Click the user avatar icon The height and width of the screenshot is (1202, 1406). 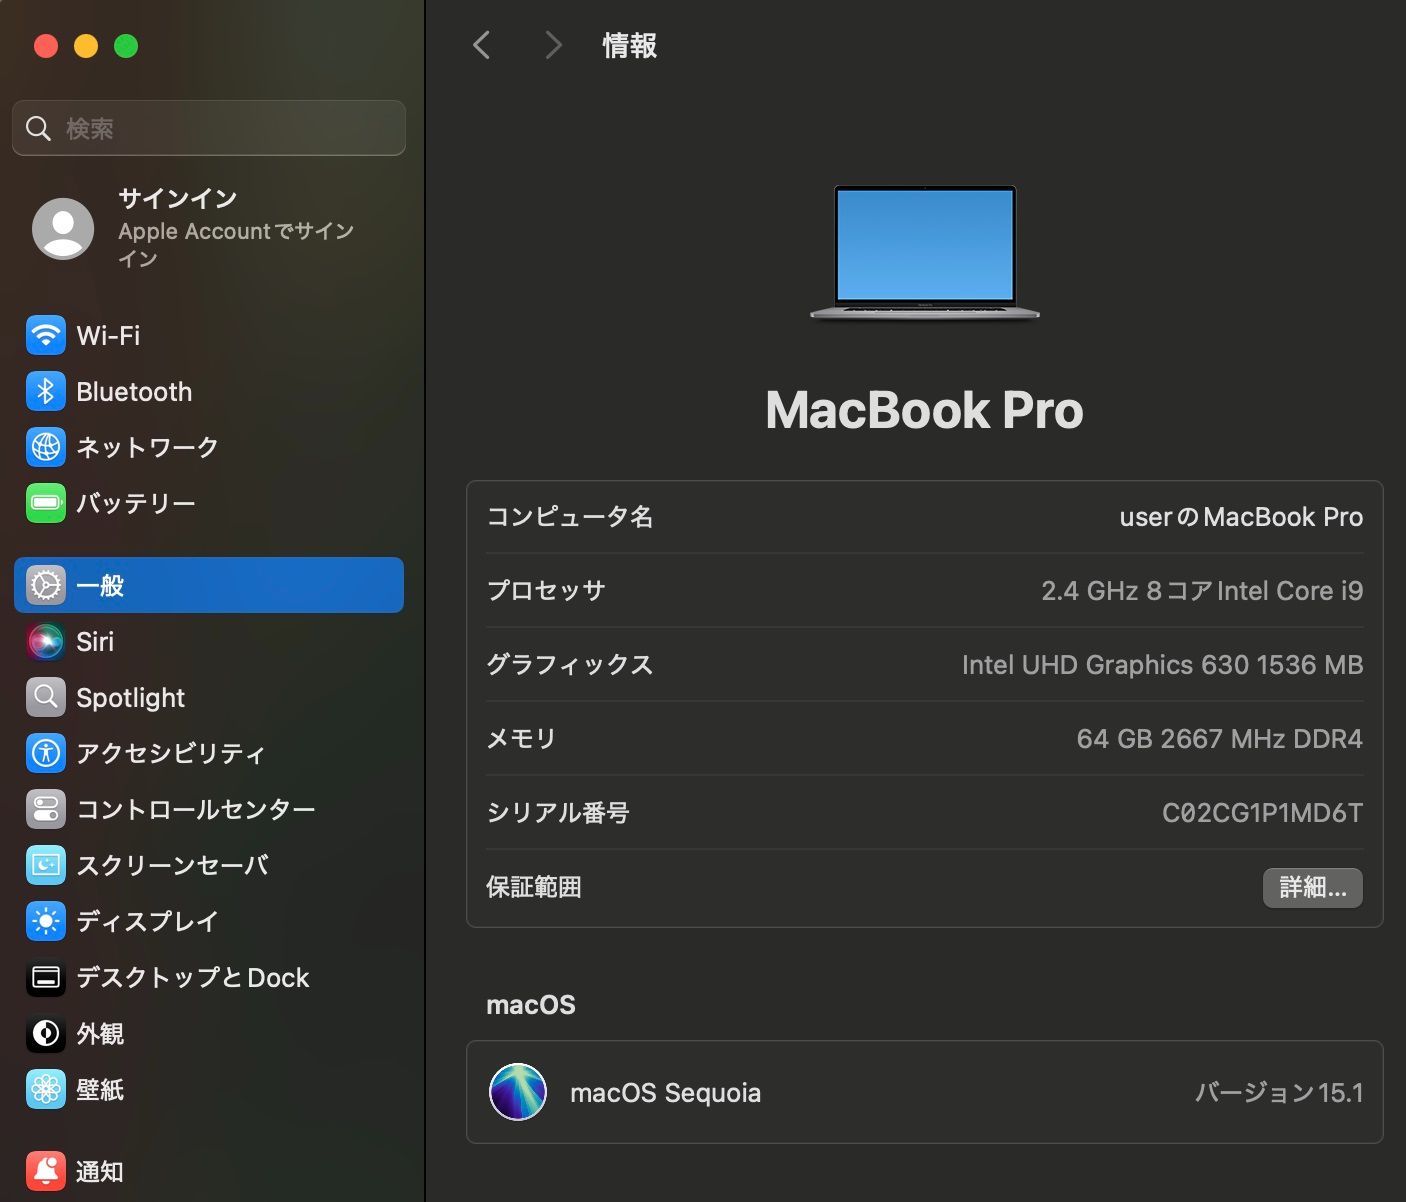pyautogui.click(x=63, y=229)
